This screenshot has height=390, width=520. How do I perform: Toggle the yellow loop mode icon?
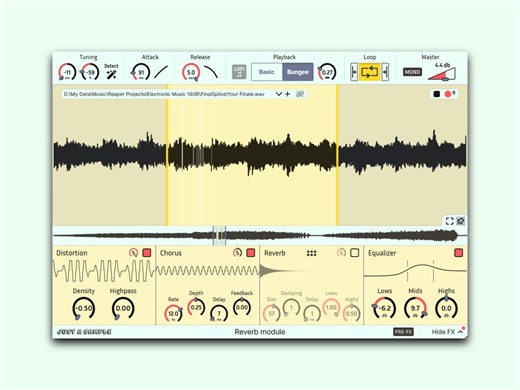pos(370,72)
